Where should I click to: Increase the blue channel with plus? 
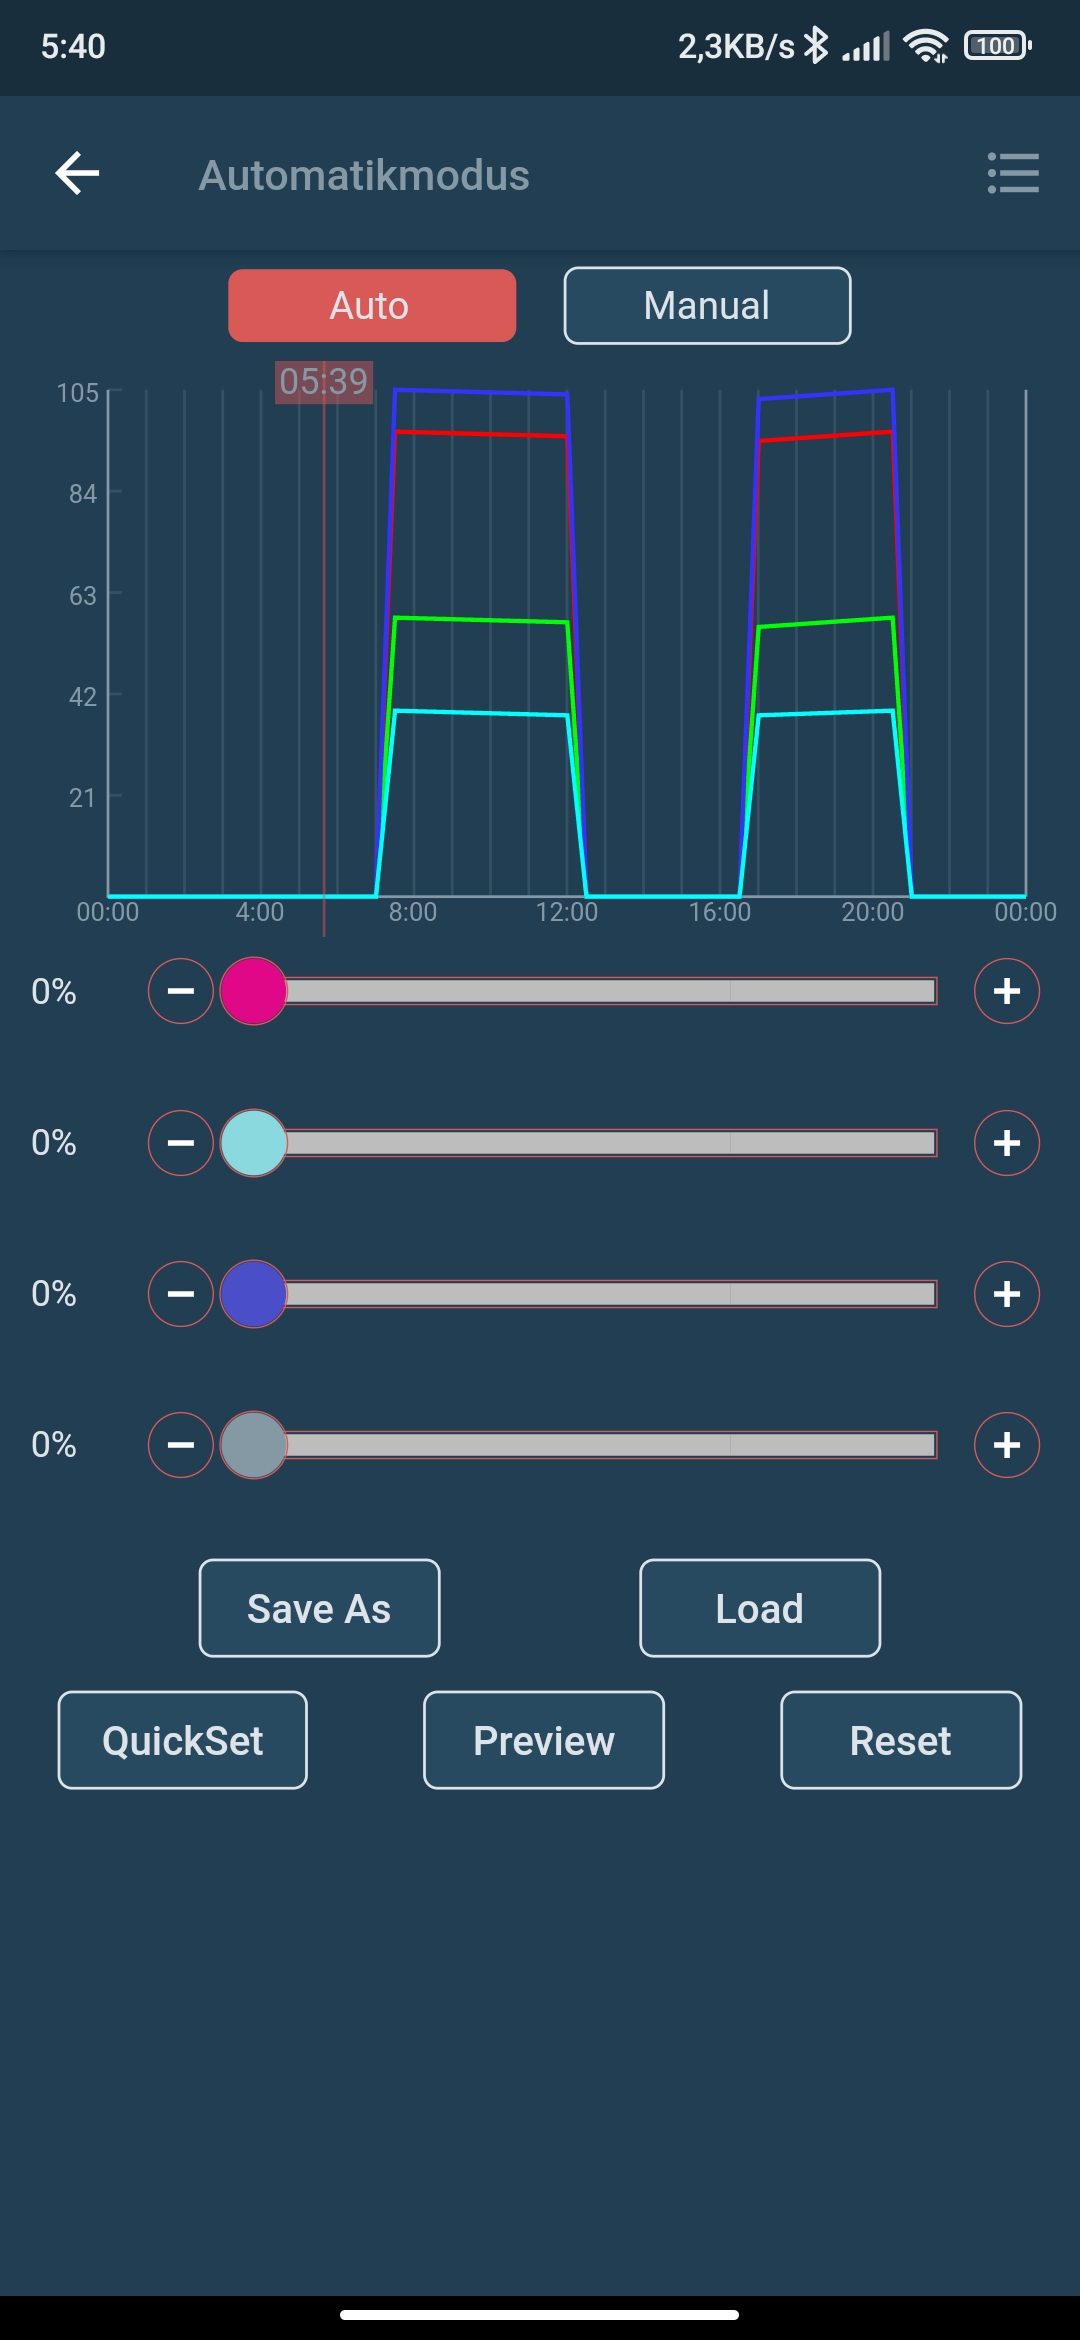click(x=1006, y=1294)
